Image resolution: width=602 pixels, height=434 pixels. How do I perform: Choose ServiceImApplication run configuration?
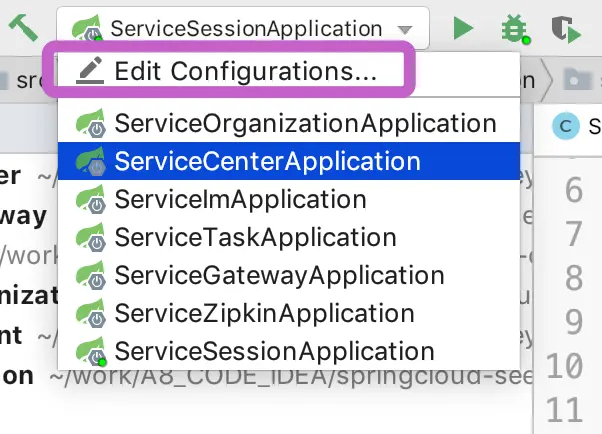[240, 199]
